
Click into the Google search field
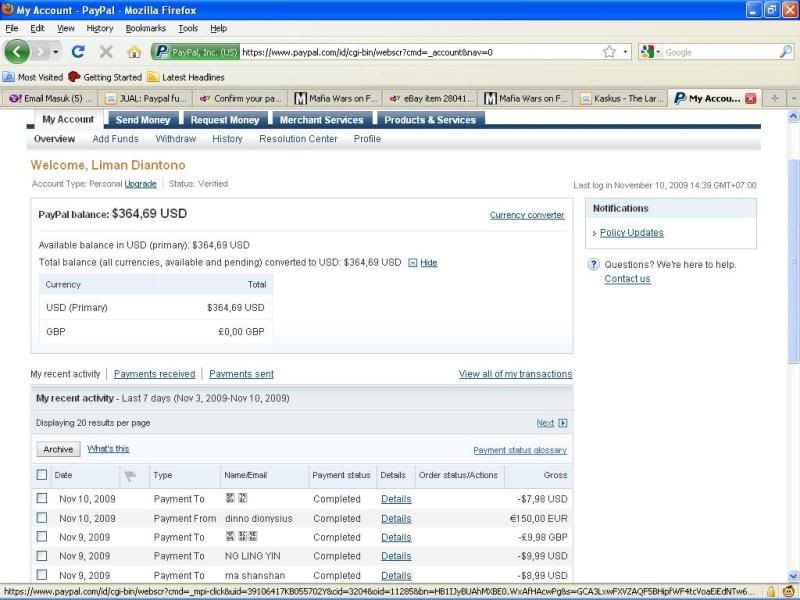tap(720, 52)
